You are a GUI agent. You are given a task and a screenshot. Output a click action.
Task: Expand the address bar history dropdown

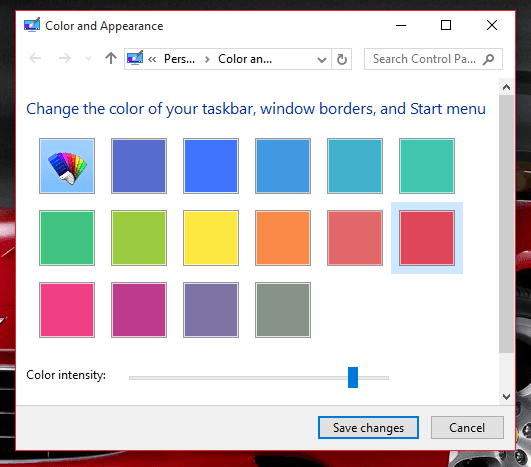322,60
